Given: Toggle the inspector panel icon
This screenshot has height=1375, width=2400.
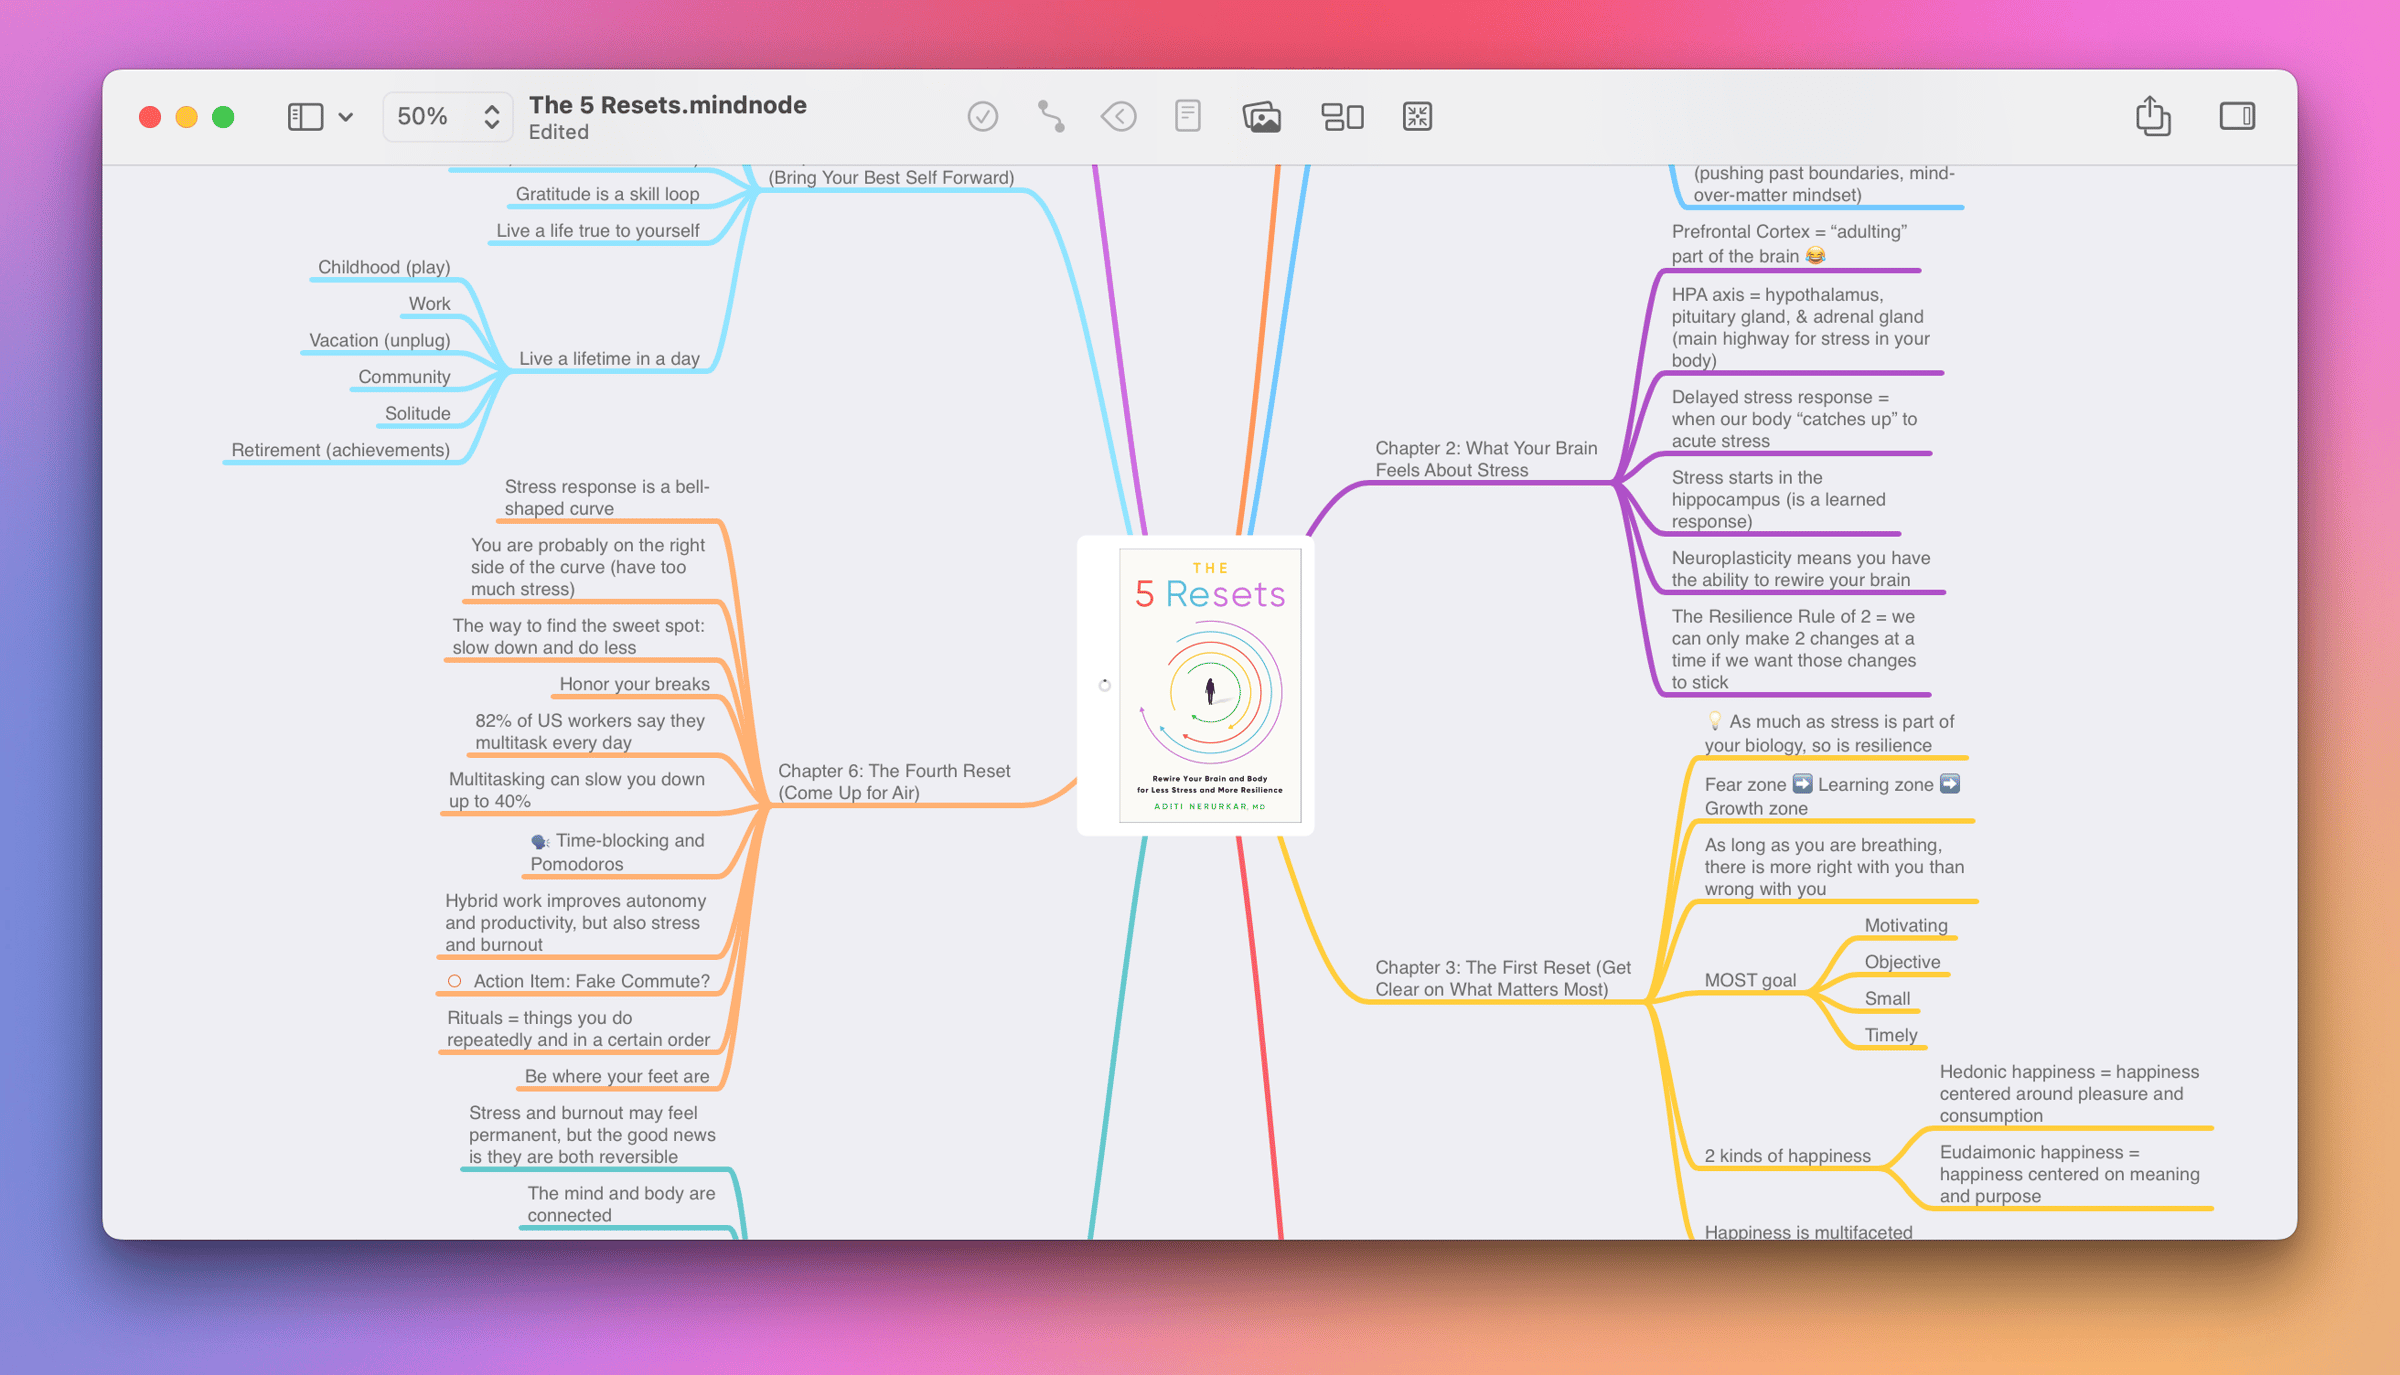Looking at the screenshot, I should point(2237,117).
